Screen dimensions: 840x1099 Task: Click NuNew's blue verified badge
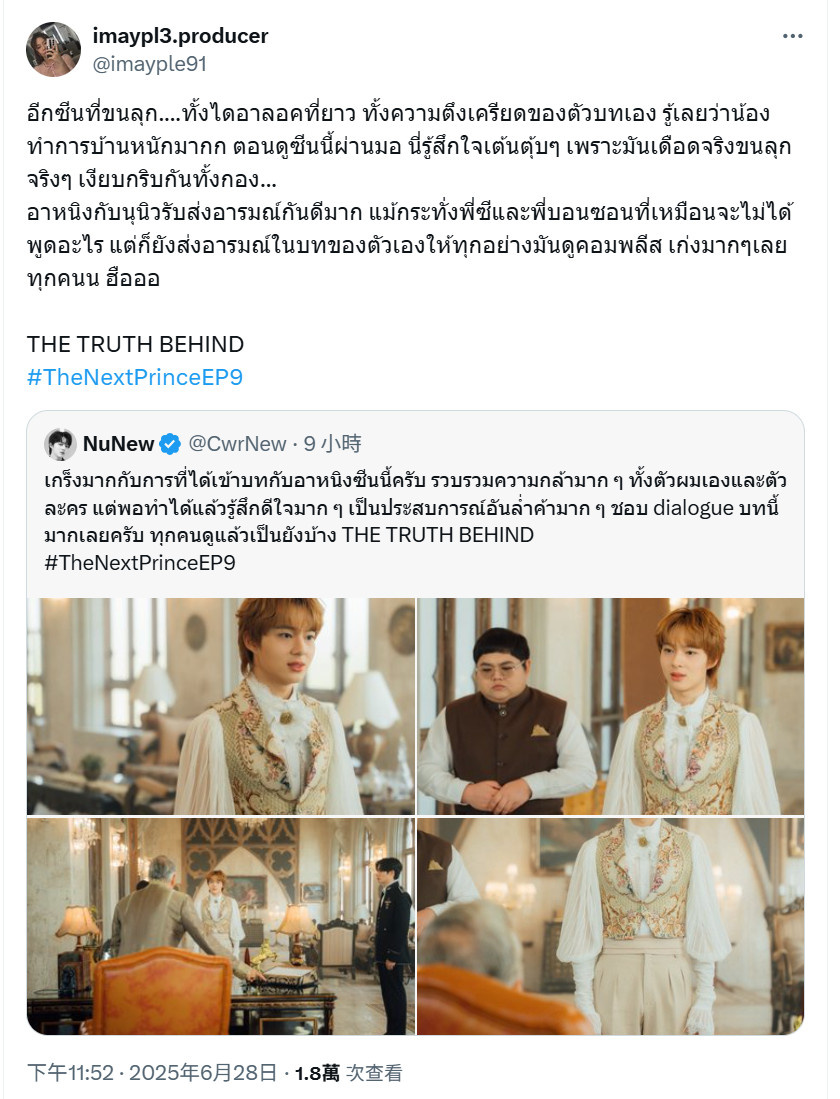click(x=170, y=444)
